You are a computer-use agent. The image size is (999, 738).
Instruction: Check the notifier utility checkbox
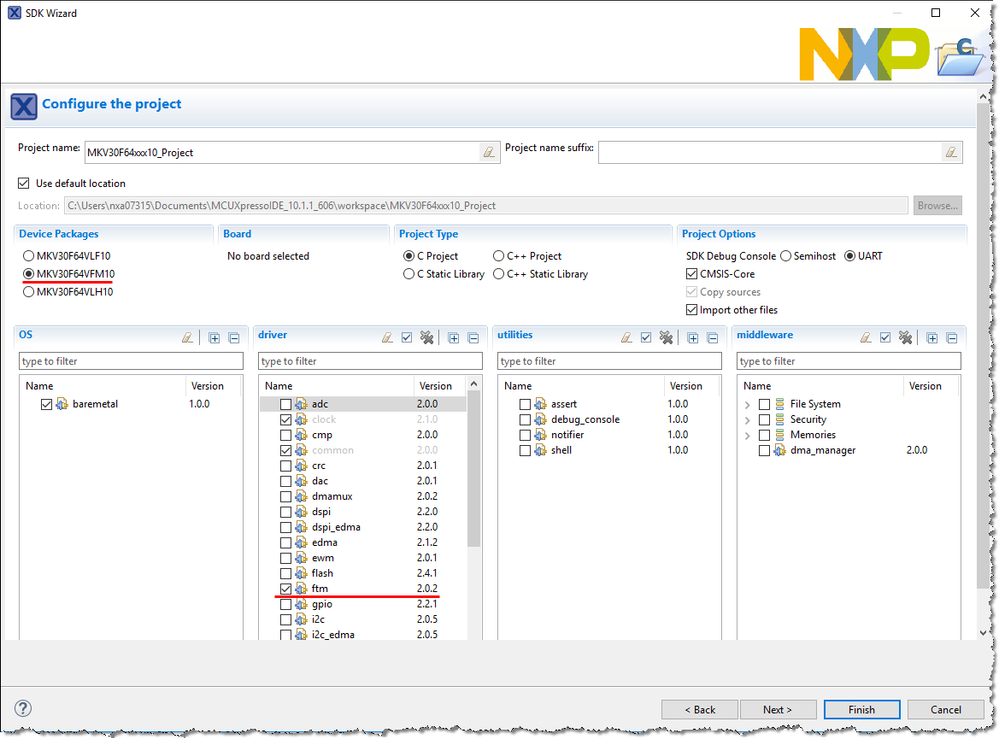pos(525,435)
